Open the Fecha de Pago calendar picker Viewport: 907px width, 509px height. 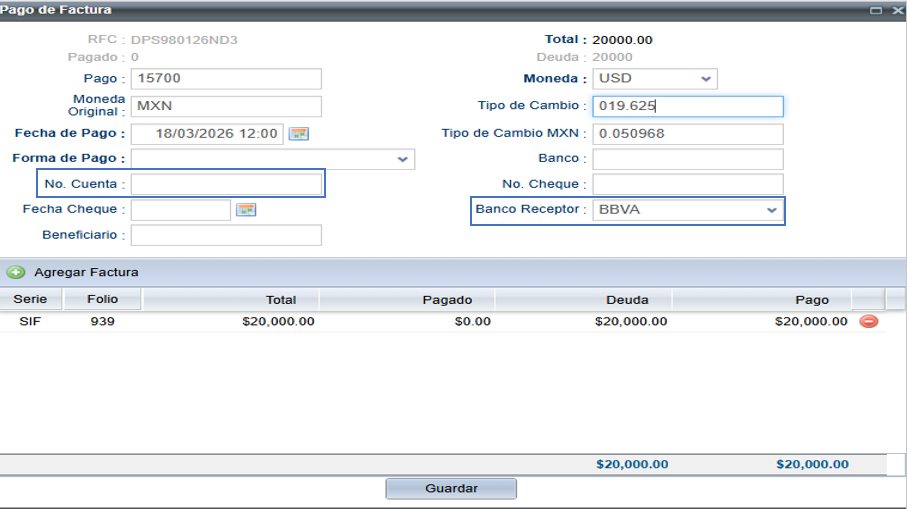click(298, 133)
